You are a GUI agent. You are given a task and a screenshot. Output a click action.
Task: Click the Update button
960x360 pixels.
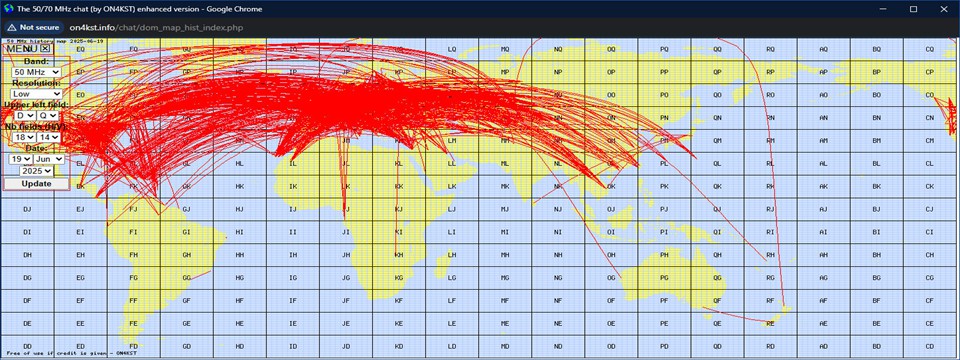tap(36, 184)
